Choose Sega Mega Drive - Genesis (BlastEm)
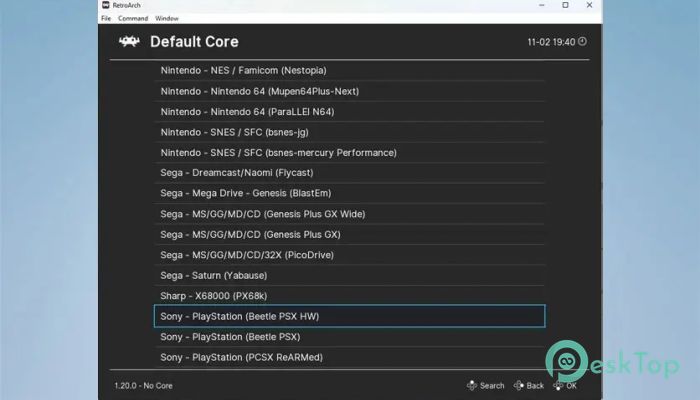This screenshot has width=700, height=400. (x=350, y=193)
